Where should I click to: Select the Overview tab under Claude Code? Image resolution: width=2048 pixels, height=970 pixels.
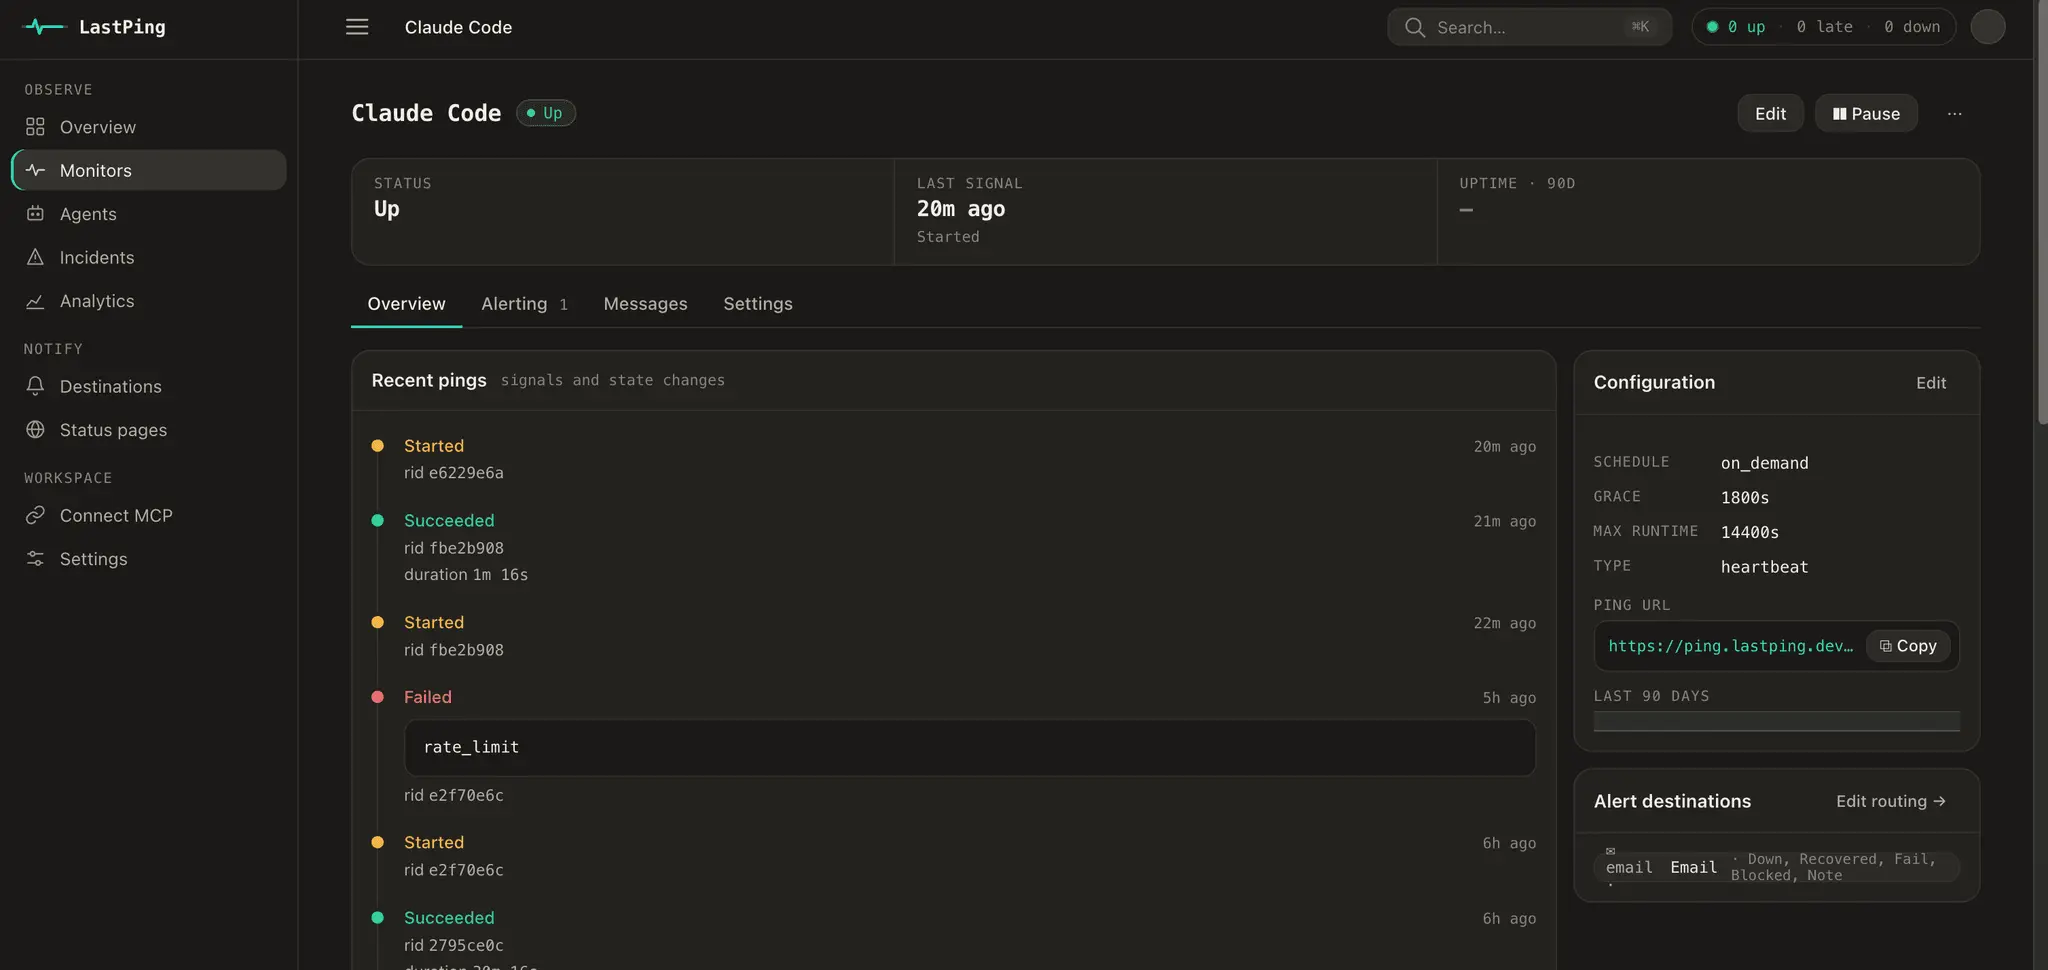click(406, 304)
